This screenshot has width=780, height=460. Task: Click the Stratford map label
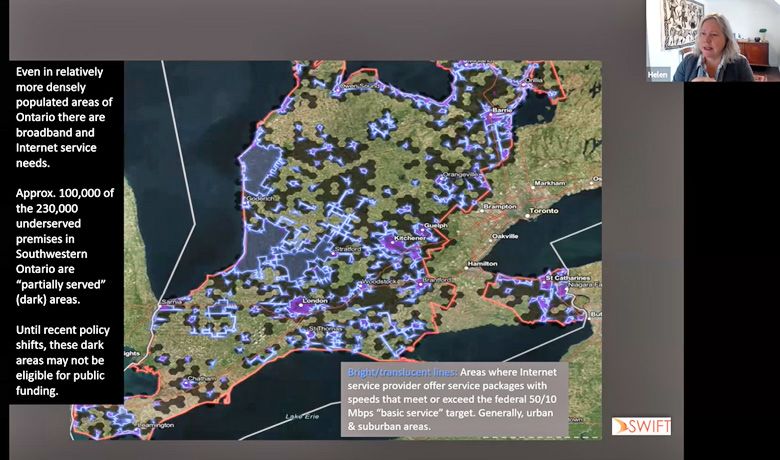click(x=348, y=249)
